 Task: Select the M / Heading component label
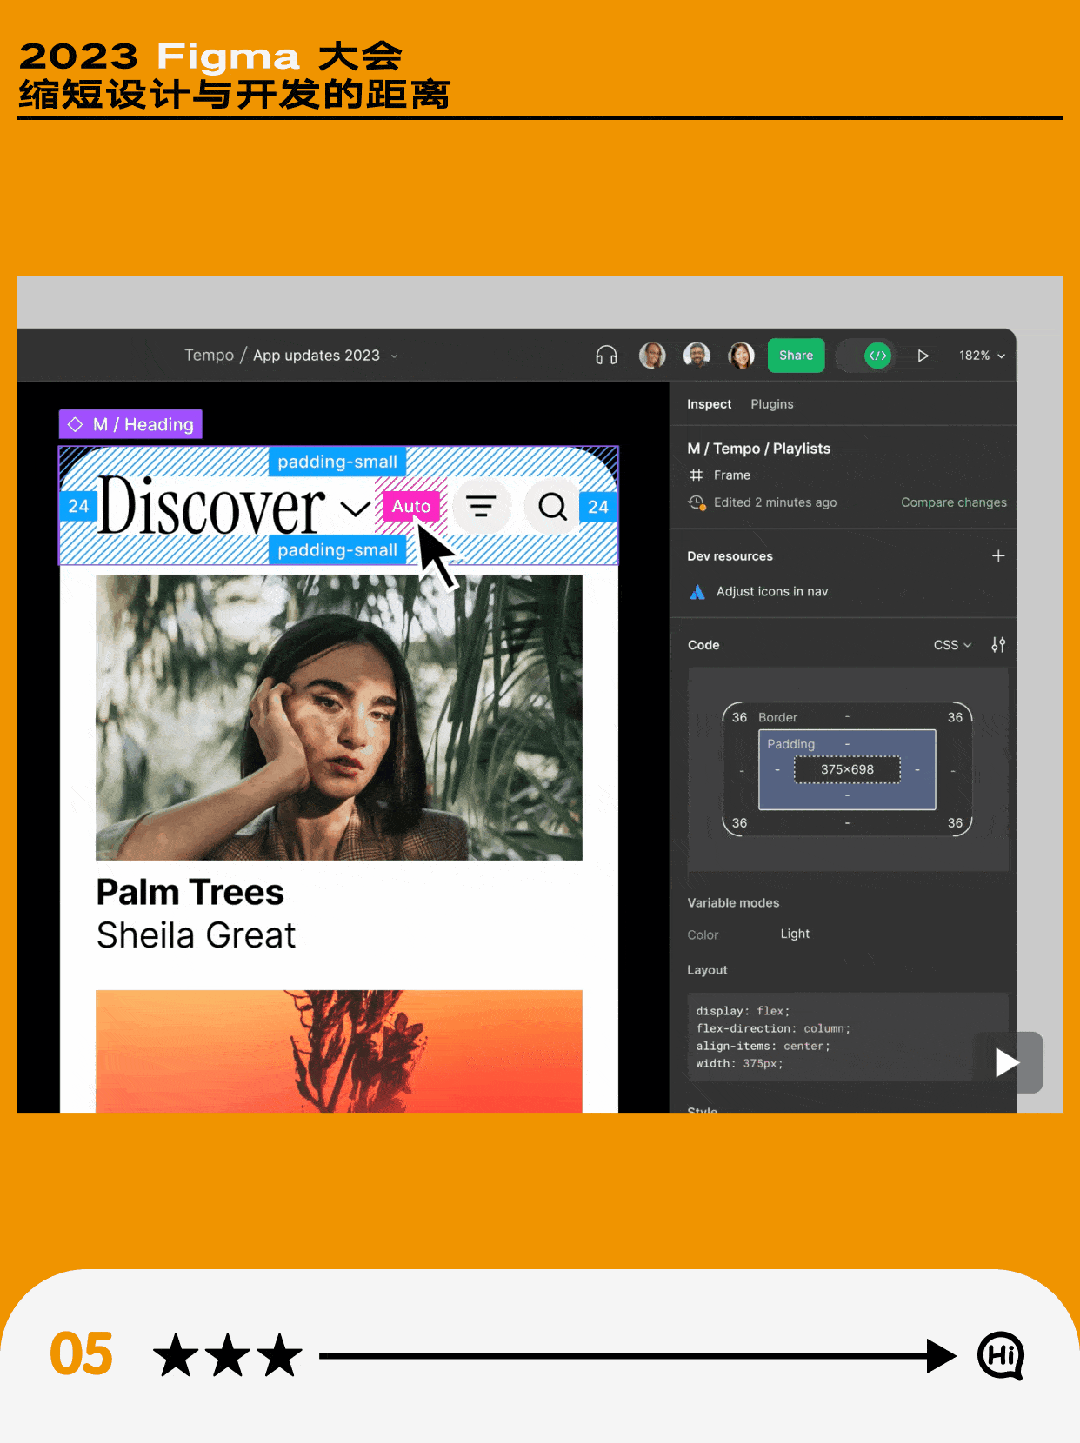click(x=131, y=425)
